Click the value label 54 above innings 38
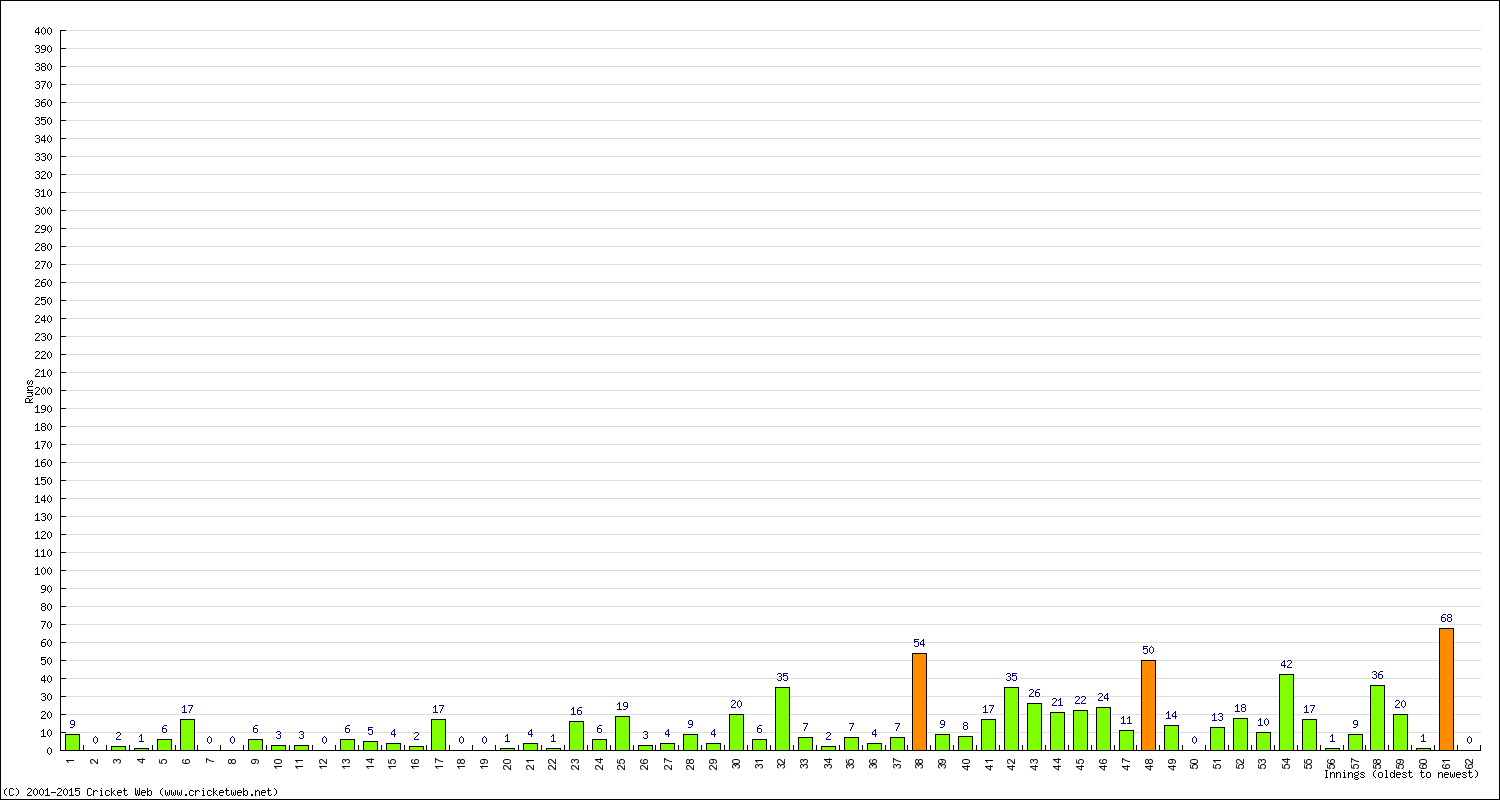Screen dimensions: 1500x800 coord(919,643)
